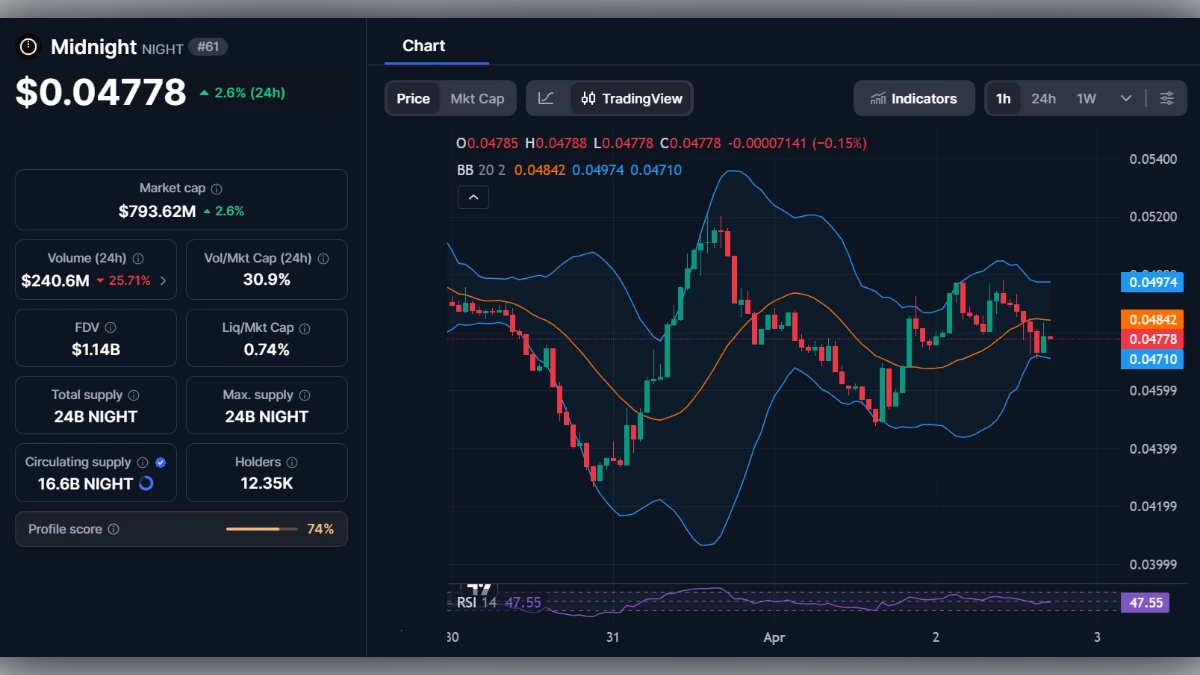The image size is (1200, 675).
Task: Switch to the Chart tab
Action: [x=423, y=45]
